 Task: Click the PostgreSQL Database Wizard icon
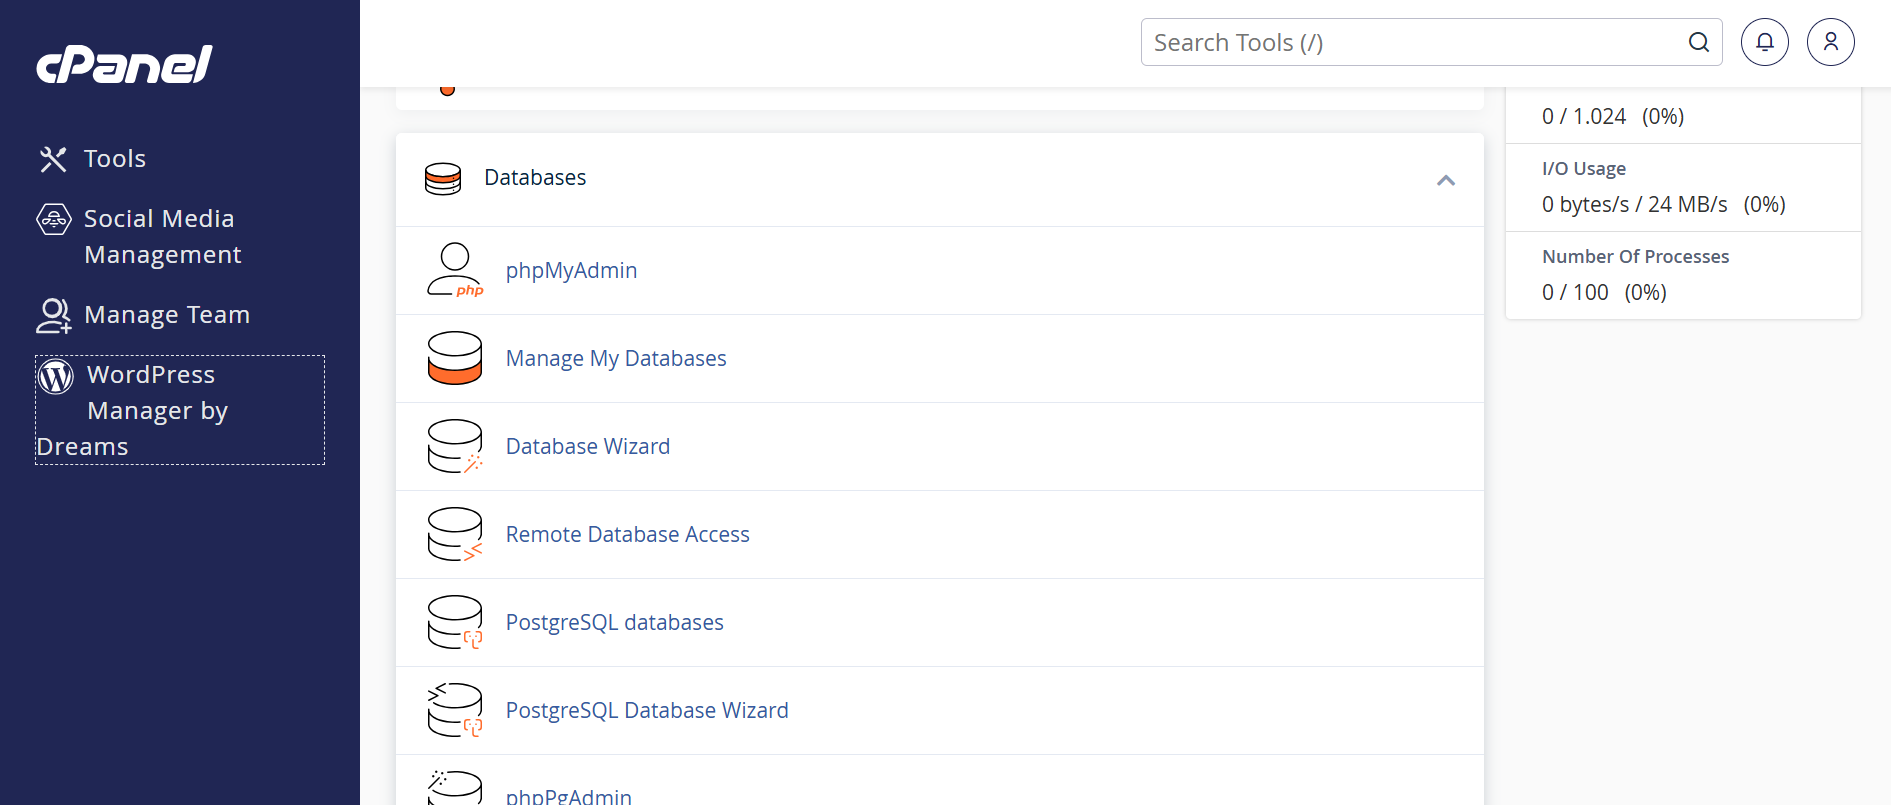[x=455, y=710]
